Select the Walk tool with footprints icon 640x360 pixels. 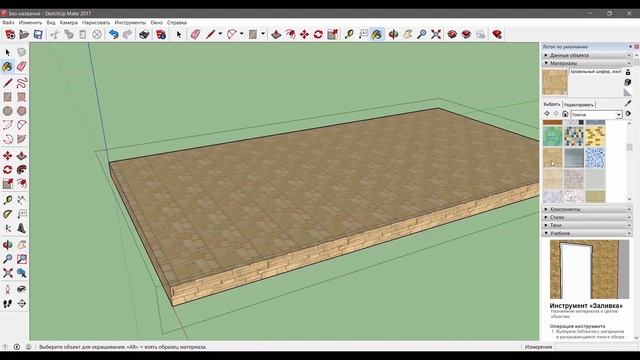[x=8, y=304]
